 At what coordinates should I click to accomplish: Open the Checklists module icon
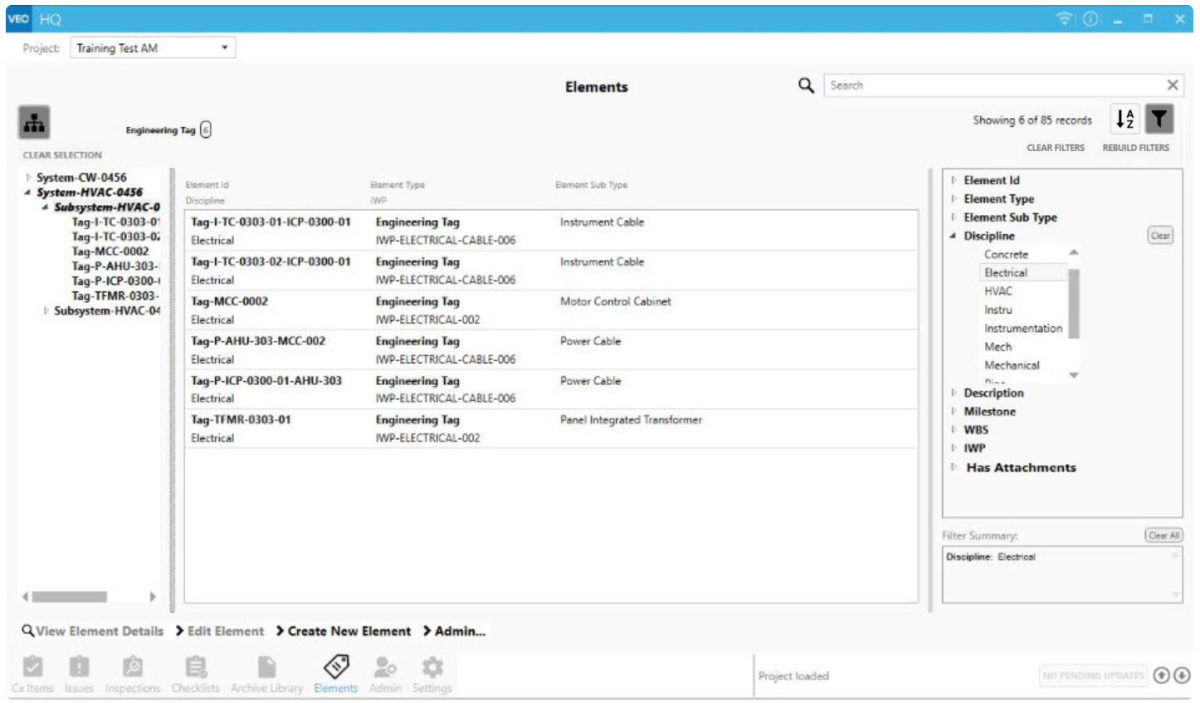coord(195,673)
